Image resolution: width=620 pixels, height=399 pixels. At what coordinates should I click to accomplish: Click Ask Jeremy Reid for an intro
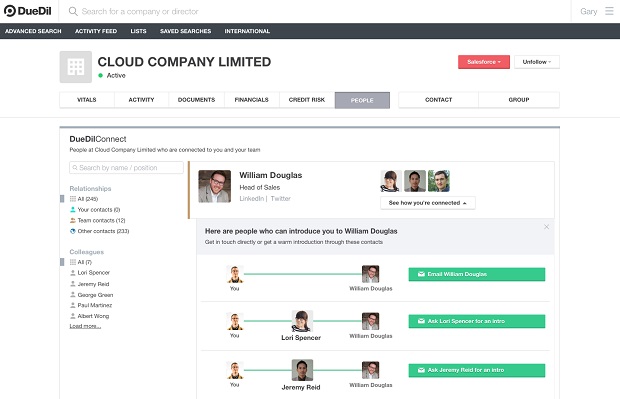[477, 370]
